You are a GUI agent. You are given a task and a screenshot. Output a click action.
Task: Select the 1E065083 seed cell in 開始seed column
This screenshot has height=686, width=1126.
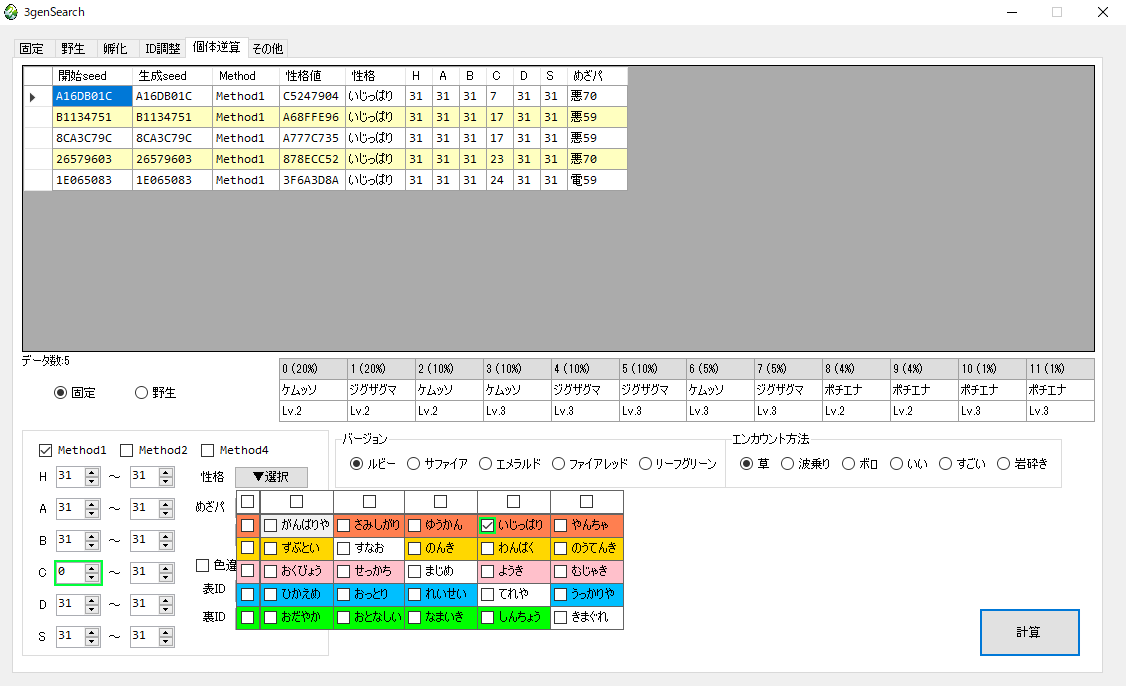[x=93, y=180]
